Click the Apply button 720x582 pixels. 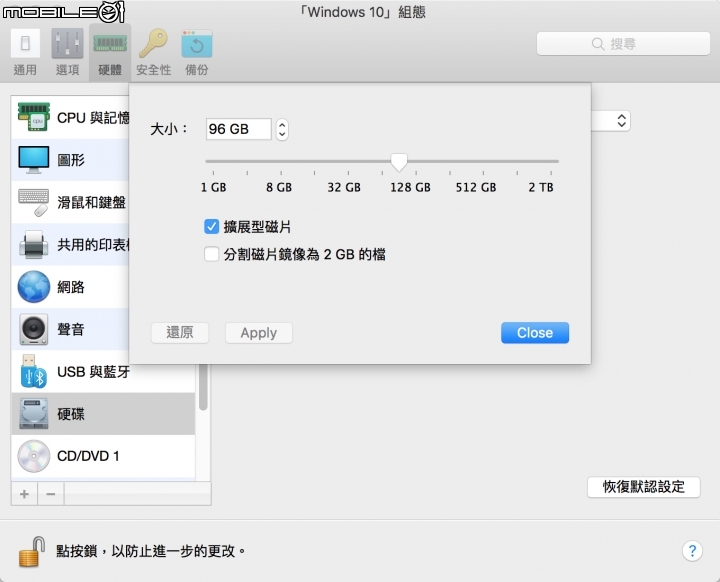259,333
